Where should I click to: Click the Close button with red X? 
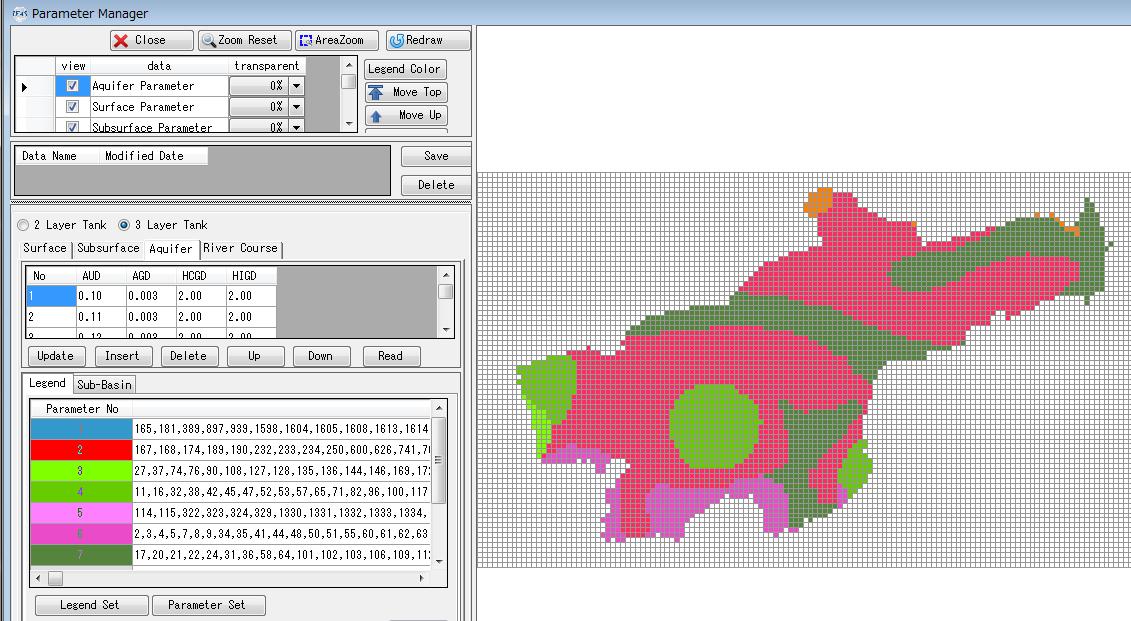point(152,40)
